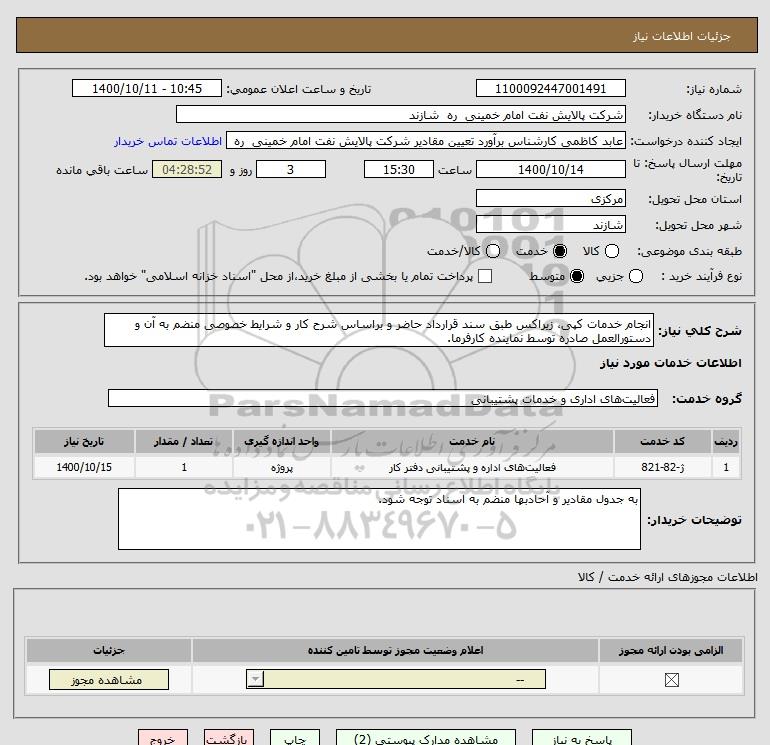Click the مشاهده مجوز button

109,680
